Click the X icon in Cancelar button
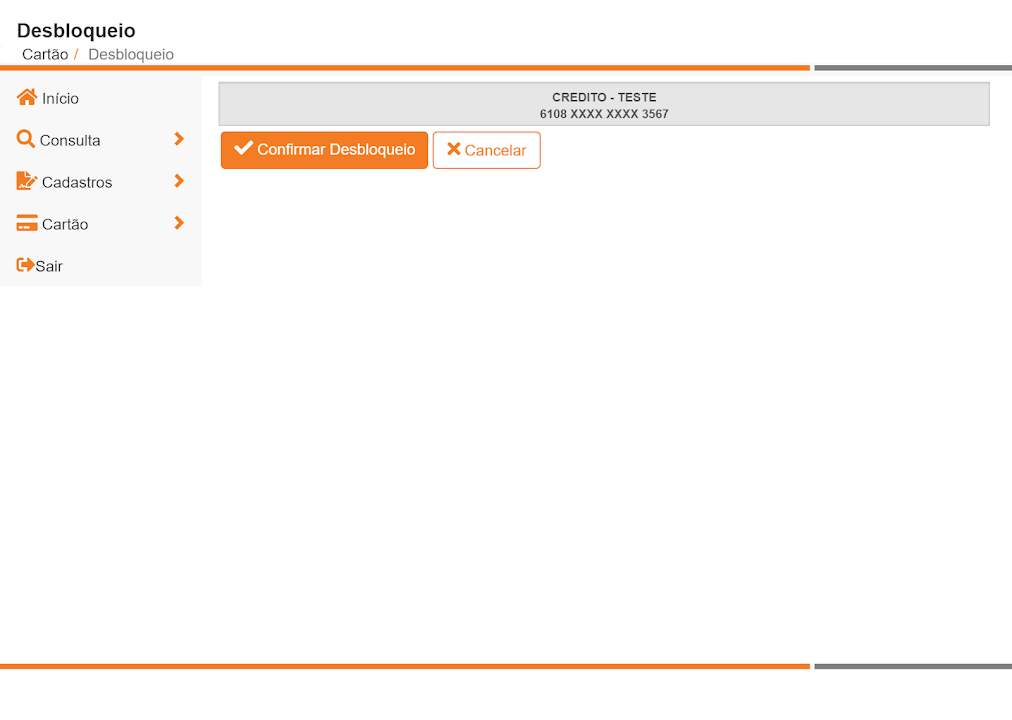This screenshot has width=1012, height=720. click(x=453, y=149)
